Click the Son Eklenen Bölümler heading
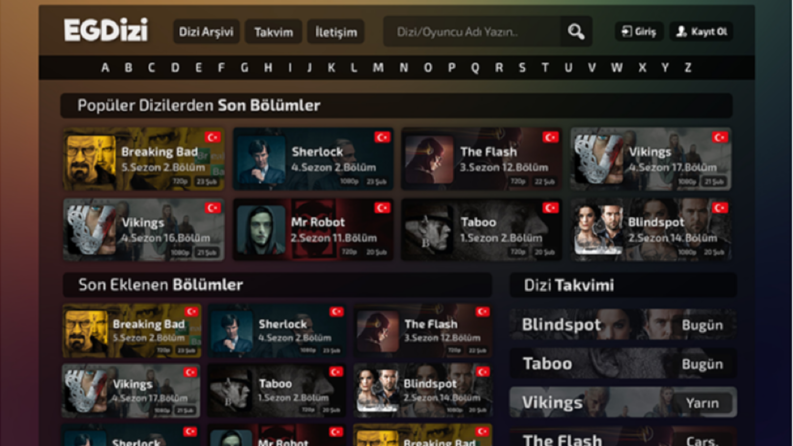 coord(160,285)
